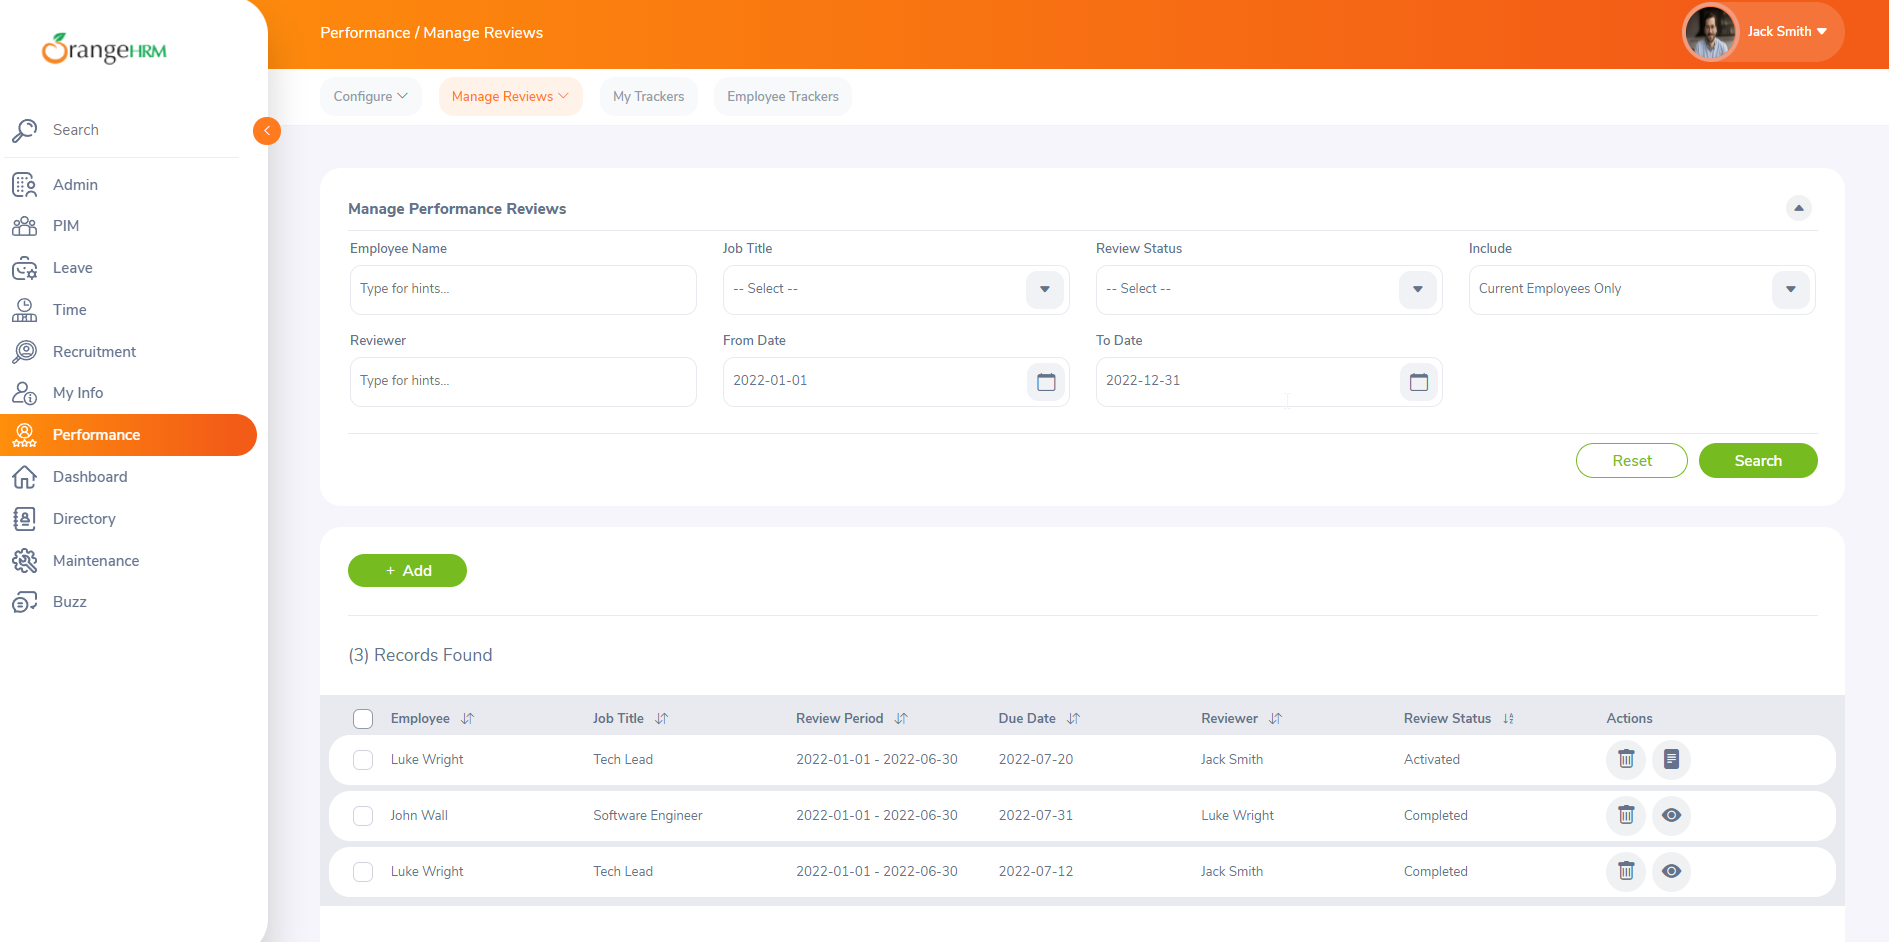This screenshot has width=1889, height=942.
Task: Click the green Search button
Action: [1758, 461]
